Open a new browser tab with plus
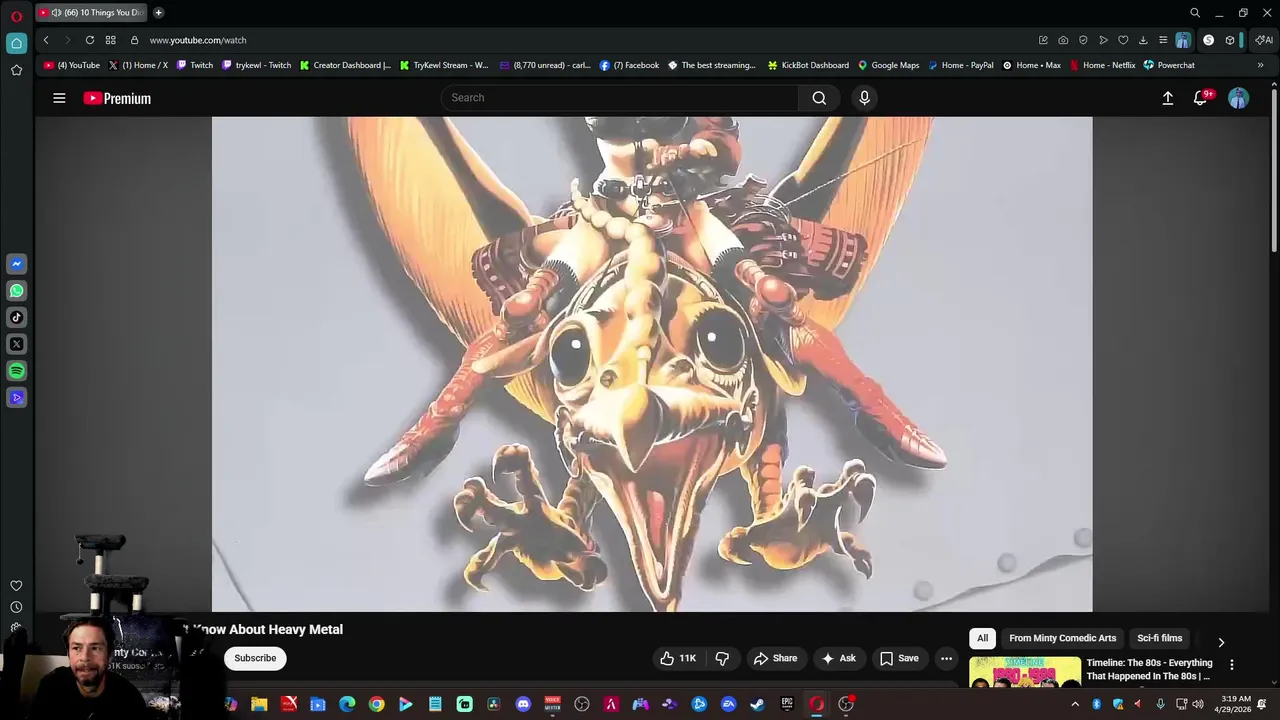 point(158,13)
